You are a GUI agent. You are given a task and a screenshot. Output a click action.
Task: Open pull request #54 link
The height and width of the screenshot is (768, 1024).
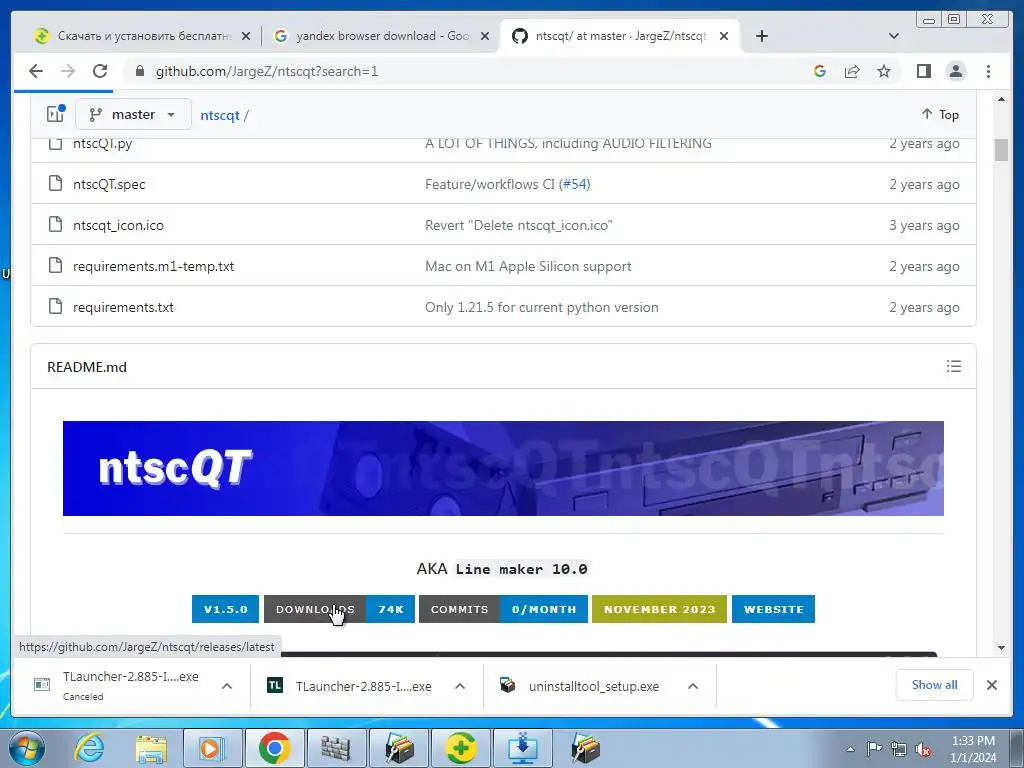pos(575,184)
